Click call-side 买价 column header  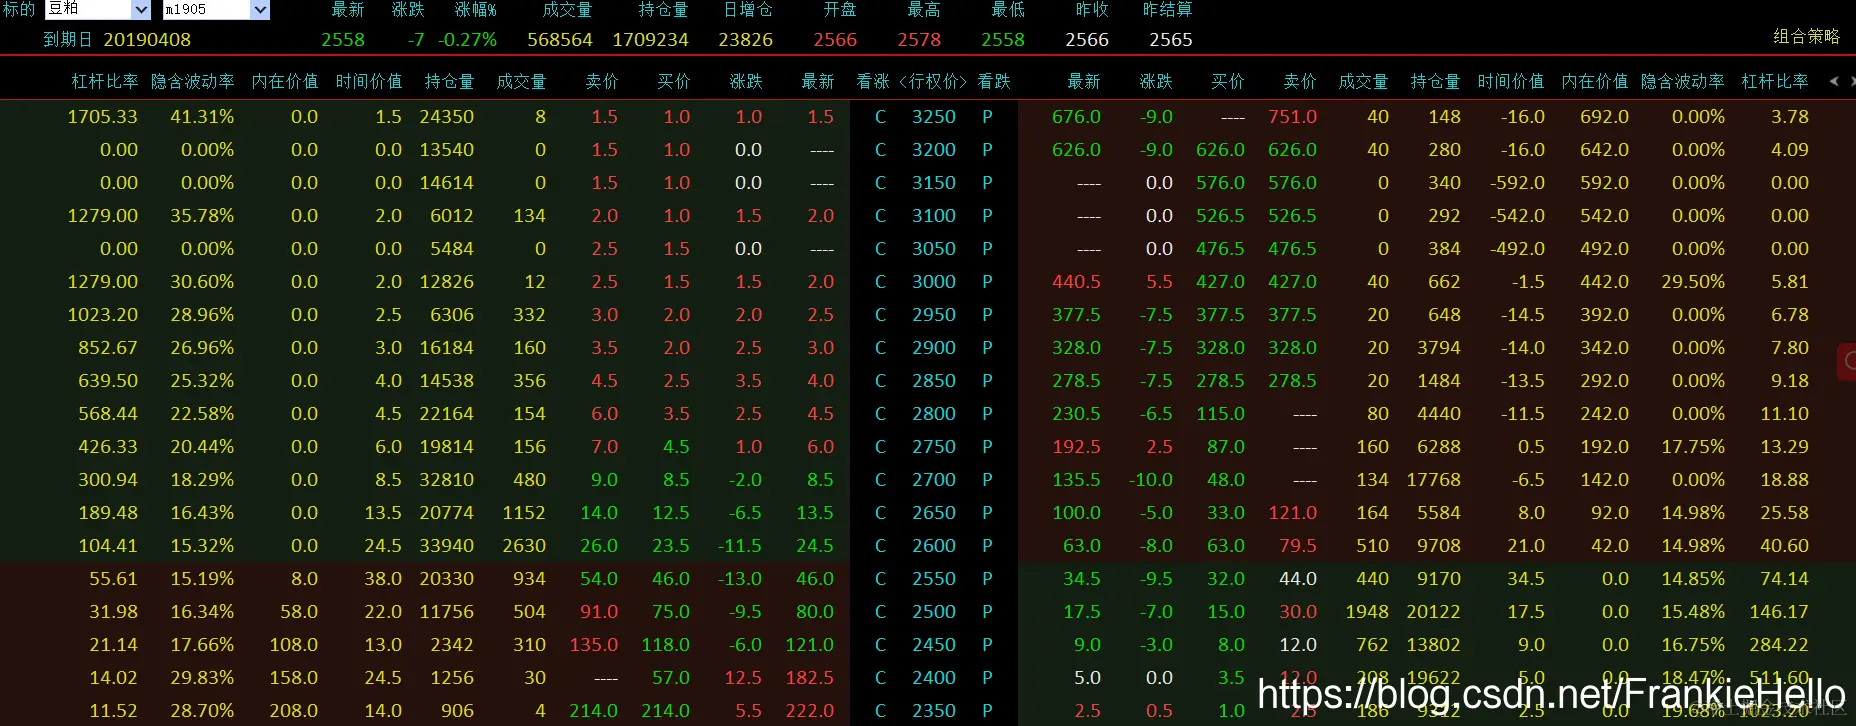[674, 81]
